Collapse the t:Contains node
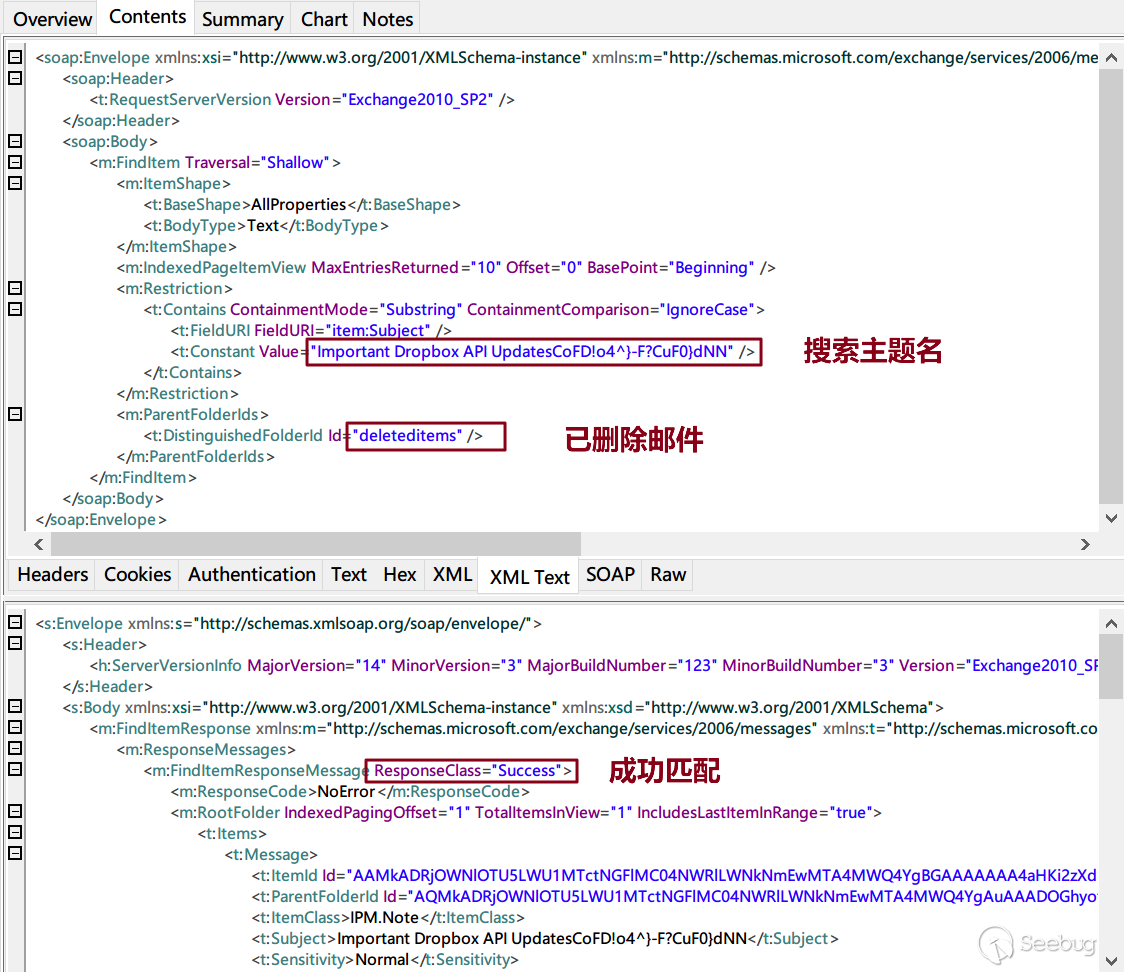1124x972 pixels. coord(15,308)
